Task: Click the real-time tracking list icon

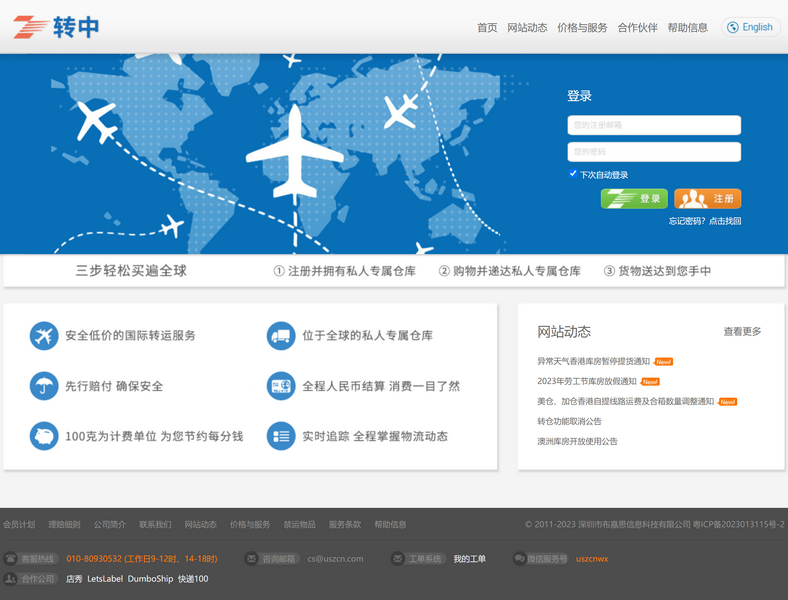Action: pyautogui.click(x=281, y=437)
